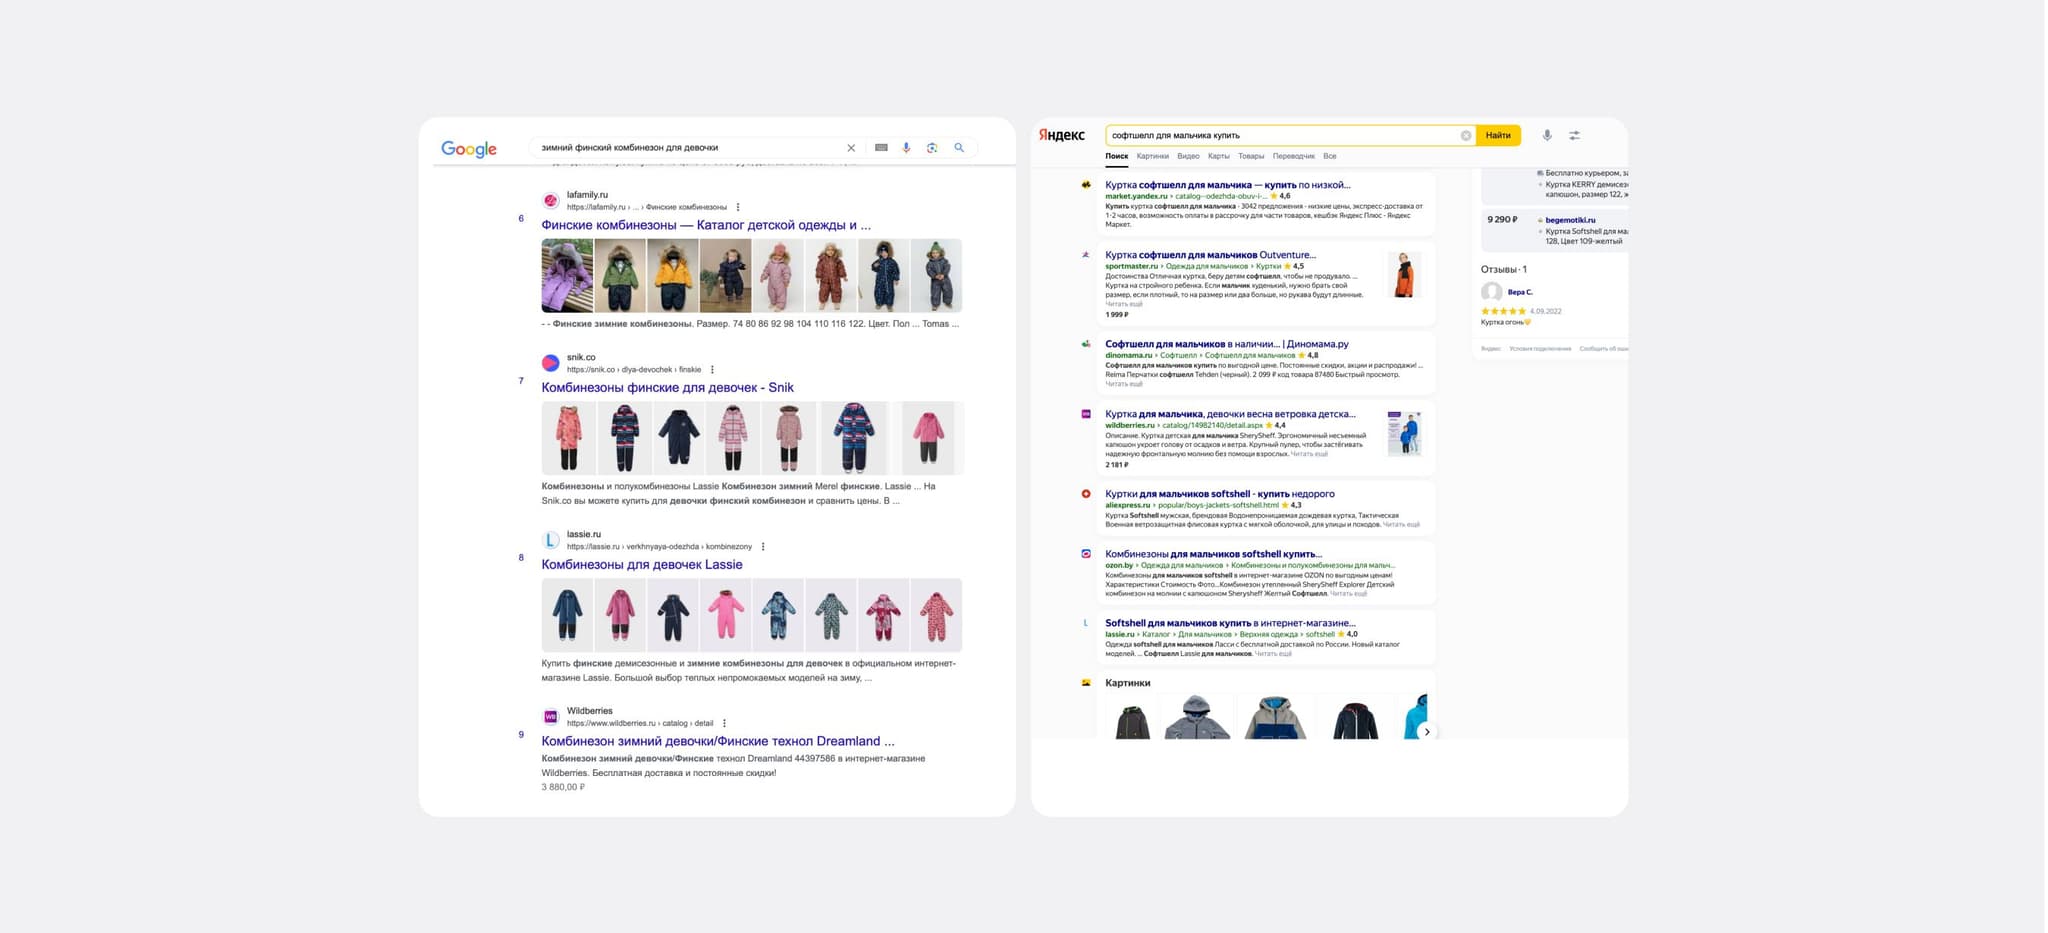Clear the Google search query with X
The width and height of the screenshot is (2048, 933).
click(x=851, y=148)
